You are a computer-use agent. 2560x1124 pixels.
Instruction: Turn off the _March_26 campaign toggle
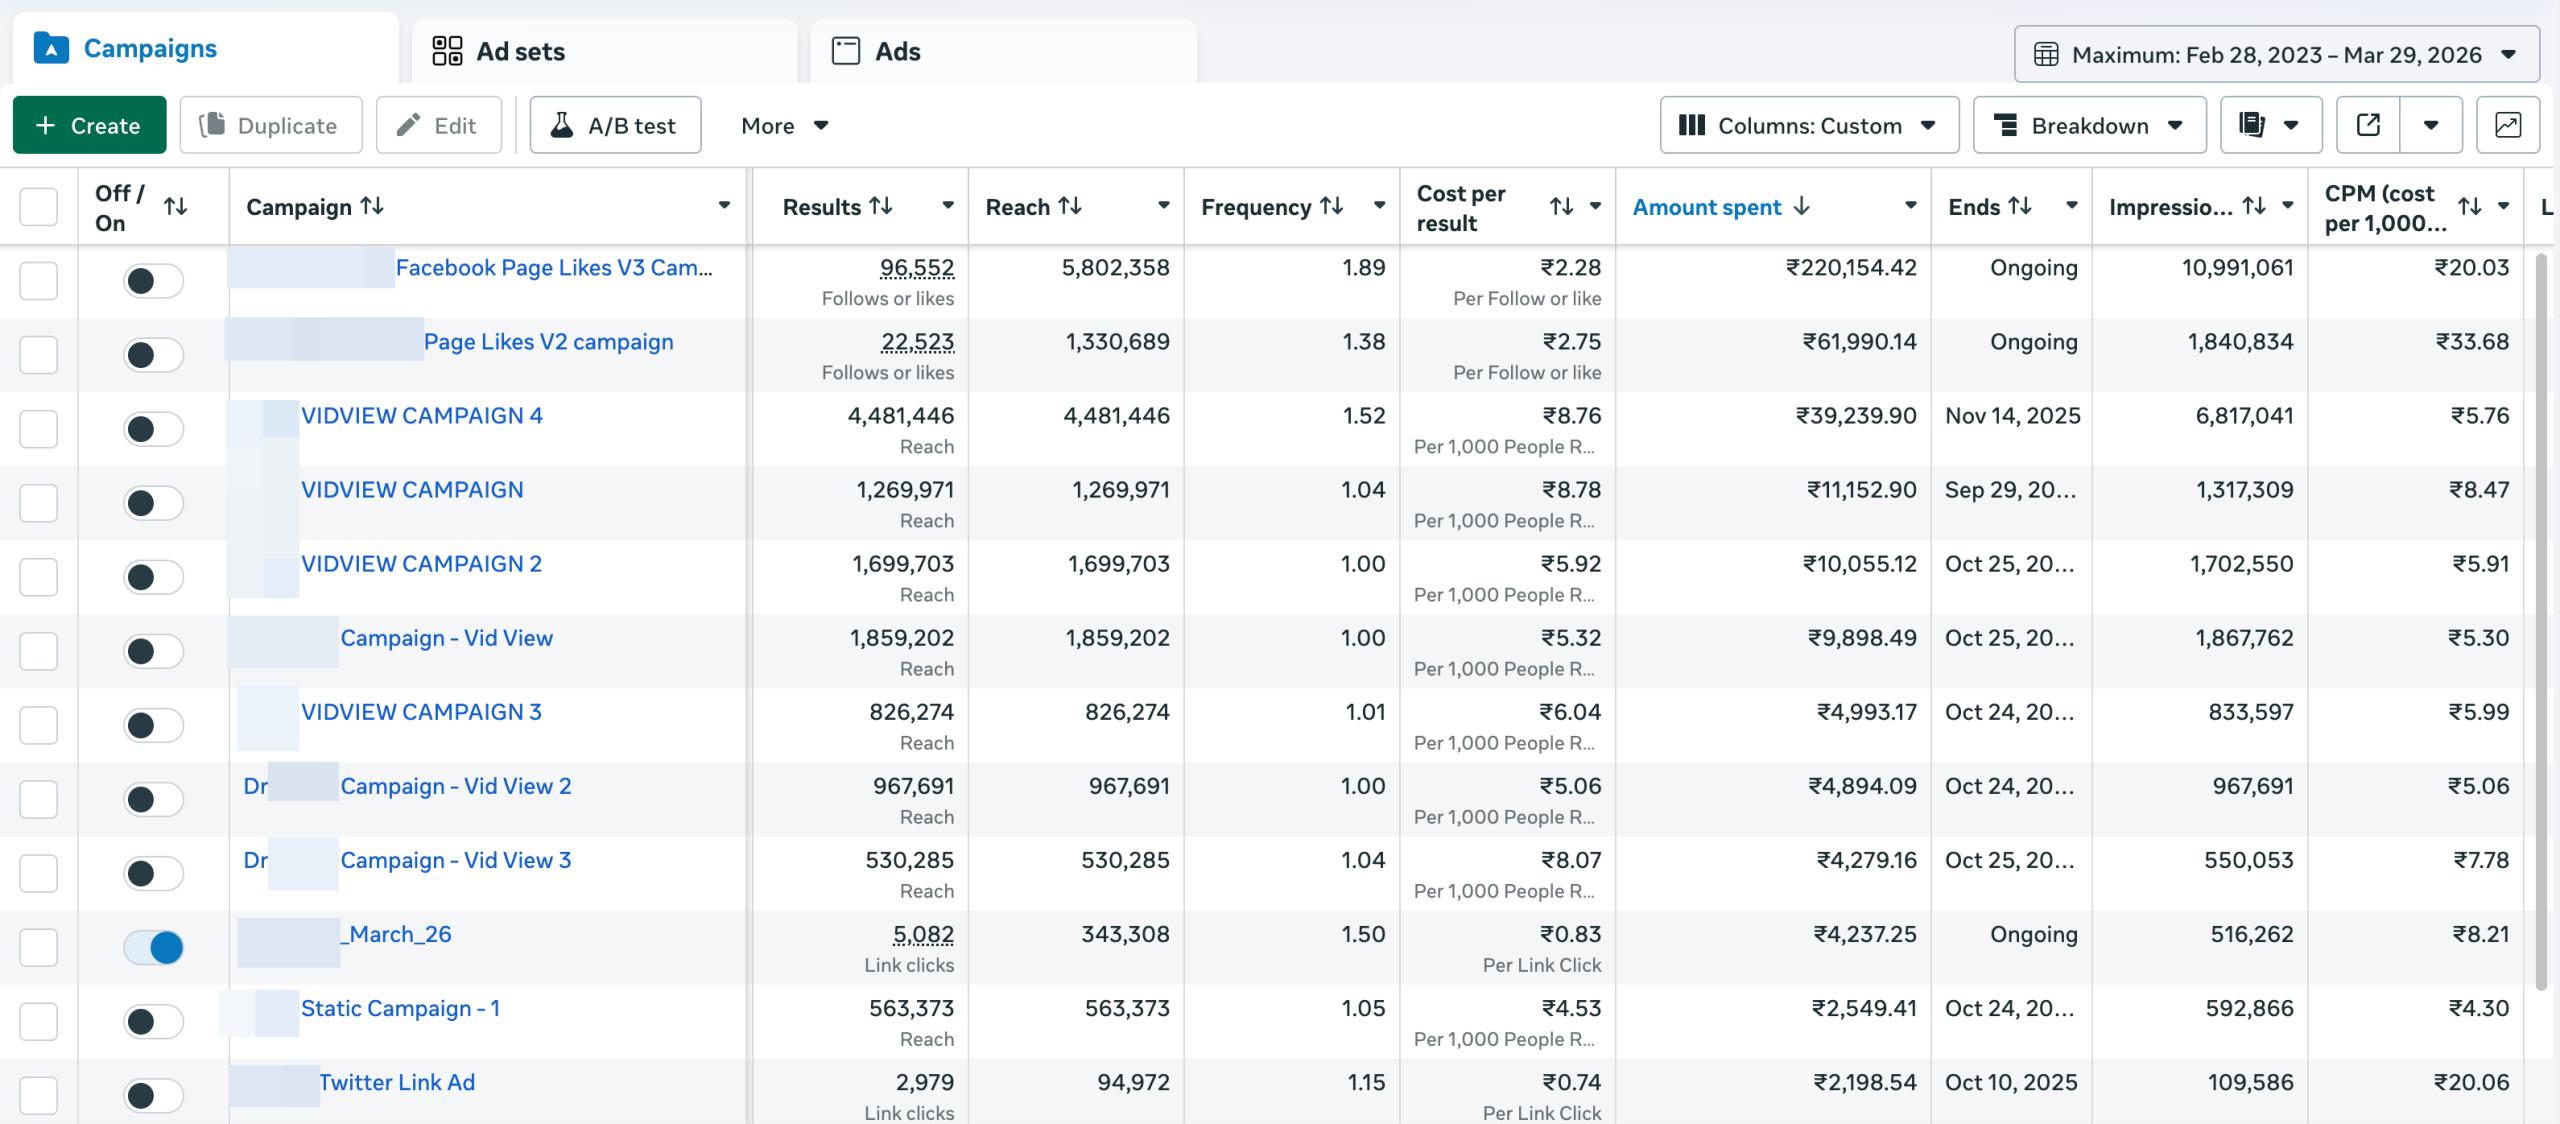point(152,947)
